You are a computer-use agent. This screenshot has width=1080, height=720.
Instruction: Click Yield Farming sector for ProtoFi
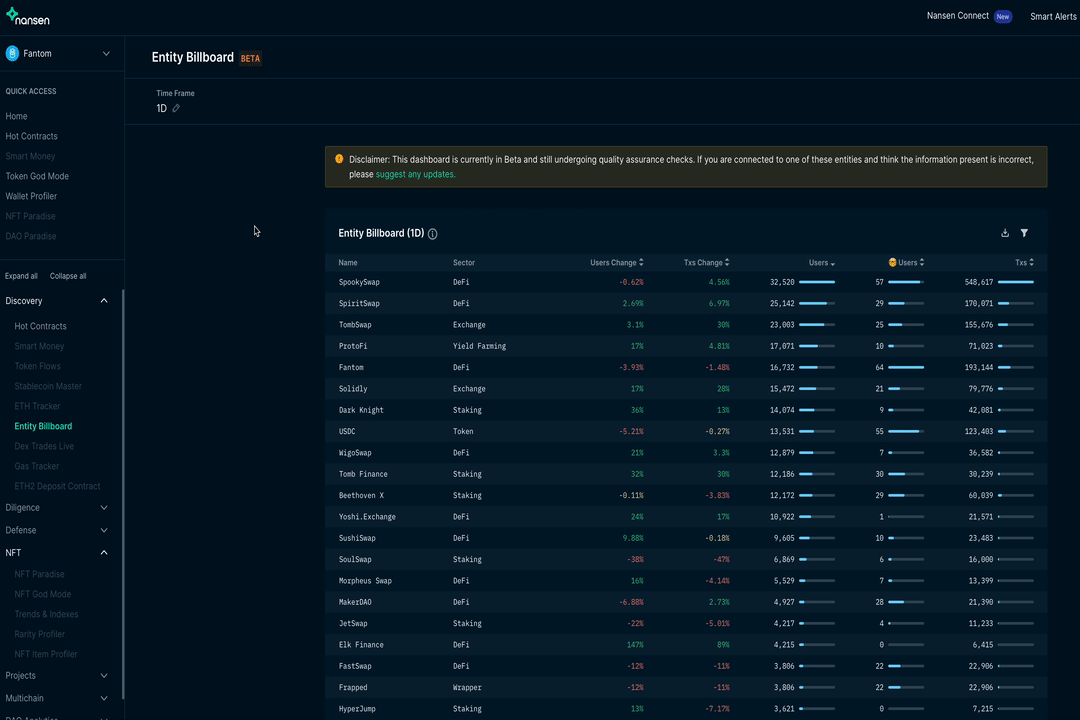[479, 347]
